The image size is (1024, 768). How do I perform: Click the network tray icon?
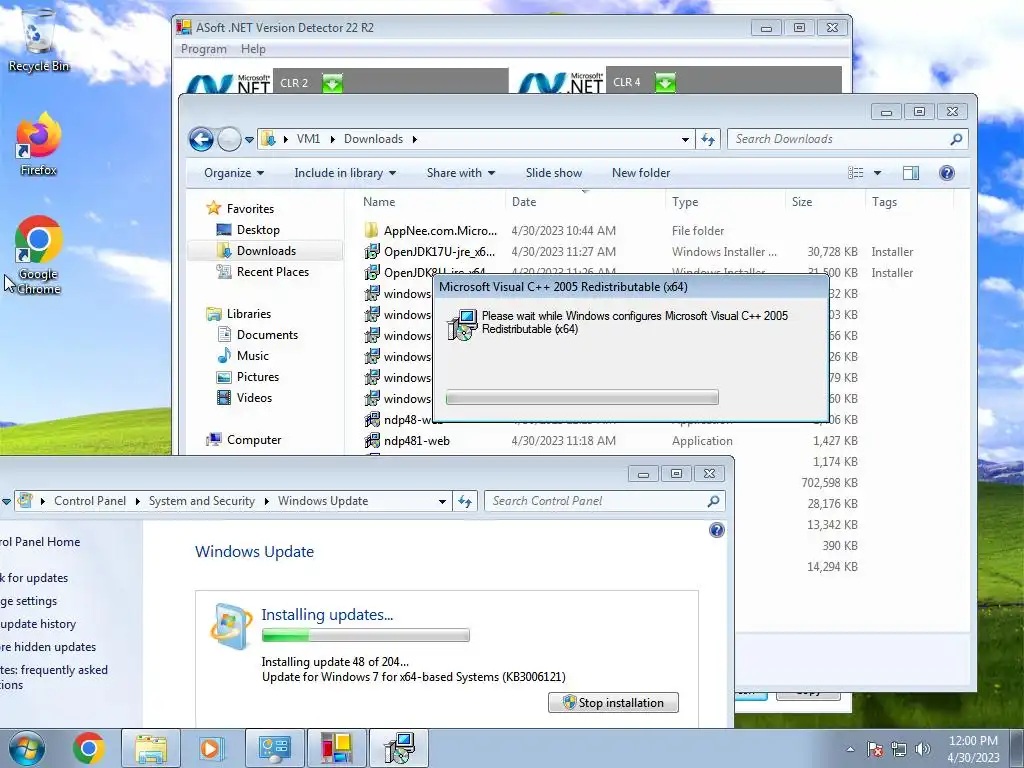[899, 749]
